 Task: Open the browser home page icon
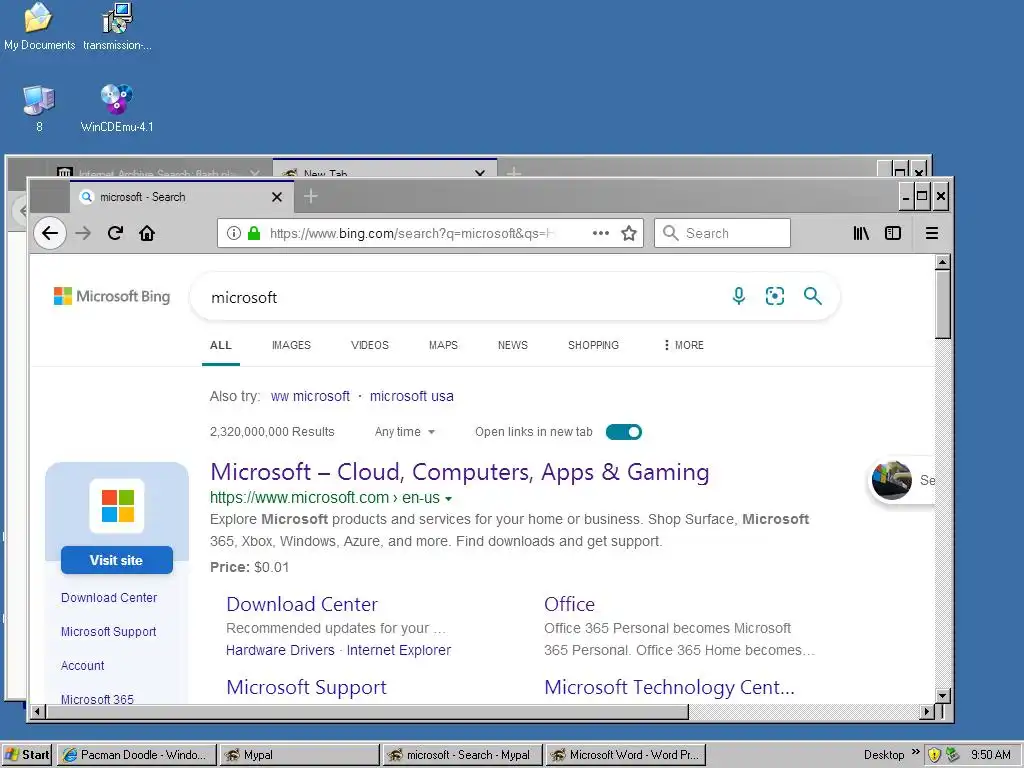point(147,233)
